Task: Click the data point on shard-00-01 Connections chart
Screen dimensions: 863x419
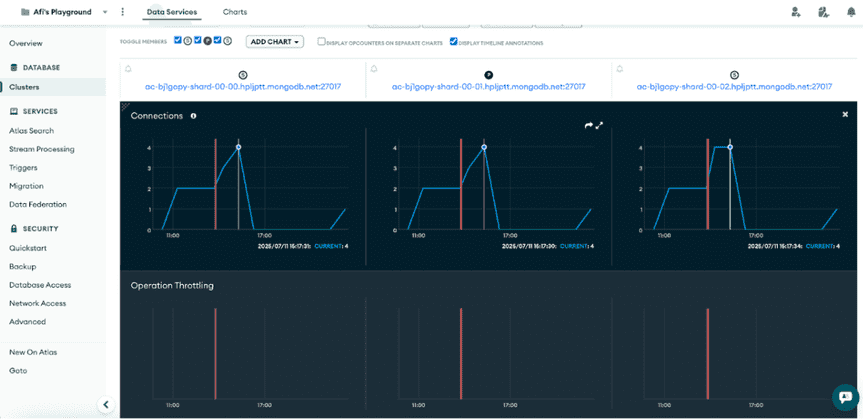Action: coord(484,147)
